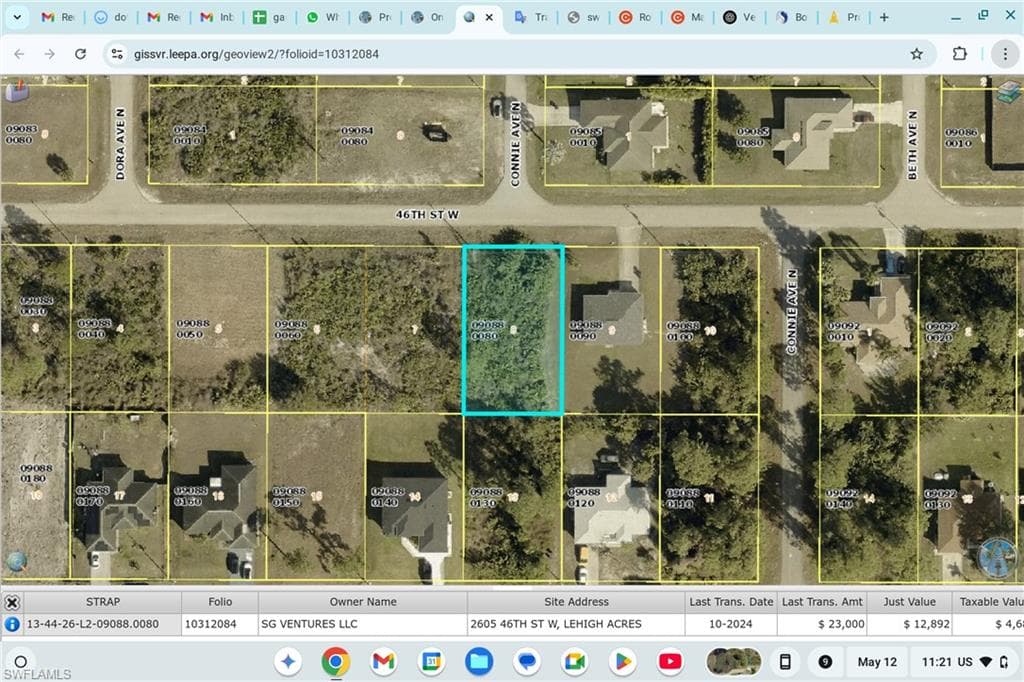Open Messages app from the shelf
This screenshot has height=682, width=1024.
tap(527, 662)
